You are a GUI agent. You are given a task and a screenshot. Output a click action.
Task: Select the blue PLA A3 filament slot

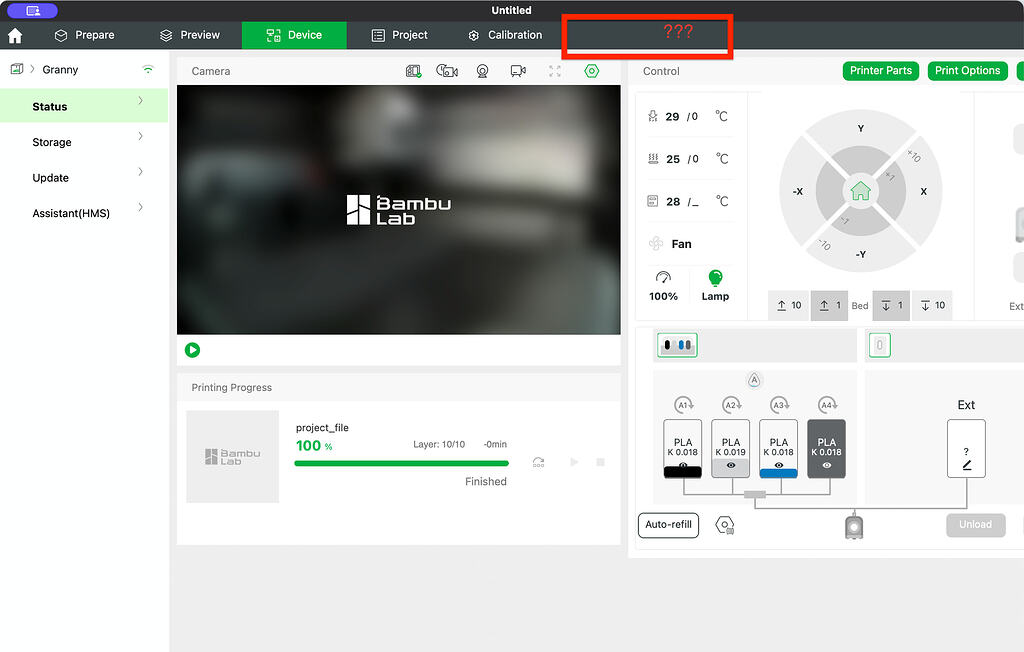pos(778,449)
